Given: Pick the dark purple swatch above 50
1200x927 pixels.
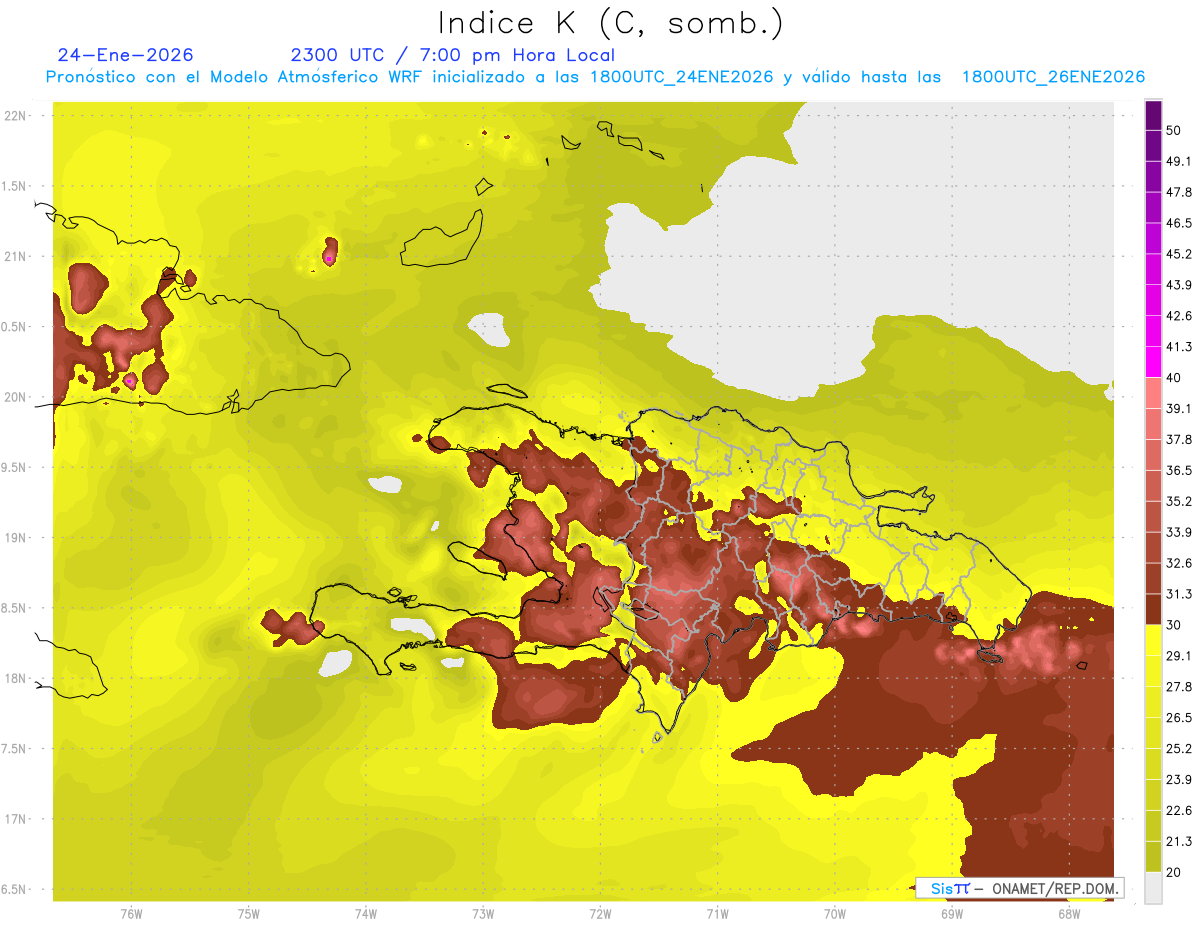Looking at the screenshot, I should 1153,116.
